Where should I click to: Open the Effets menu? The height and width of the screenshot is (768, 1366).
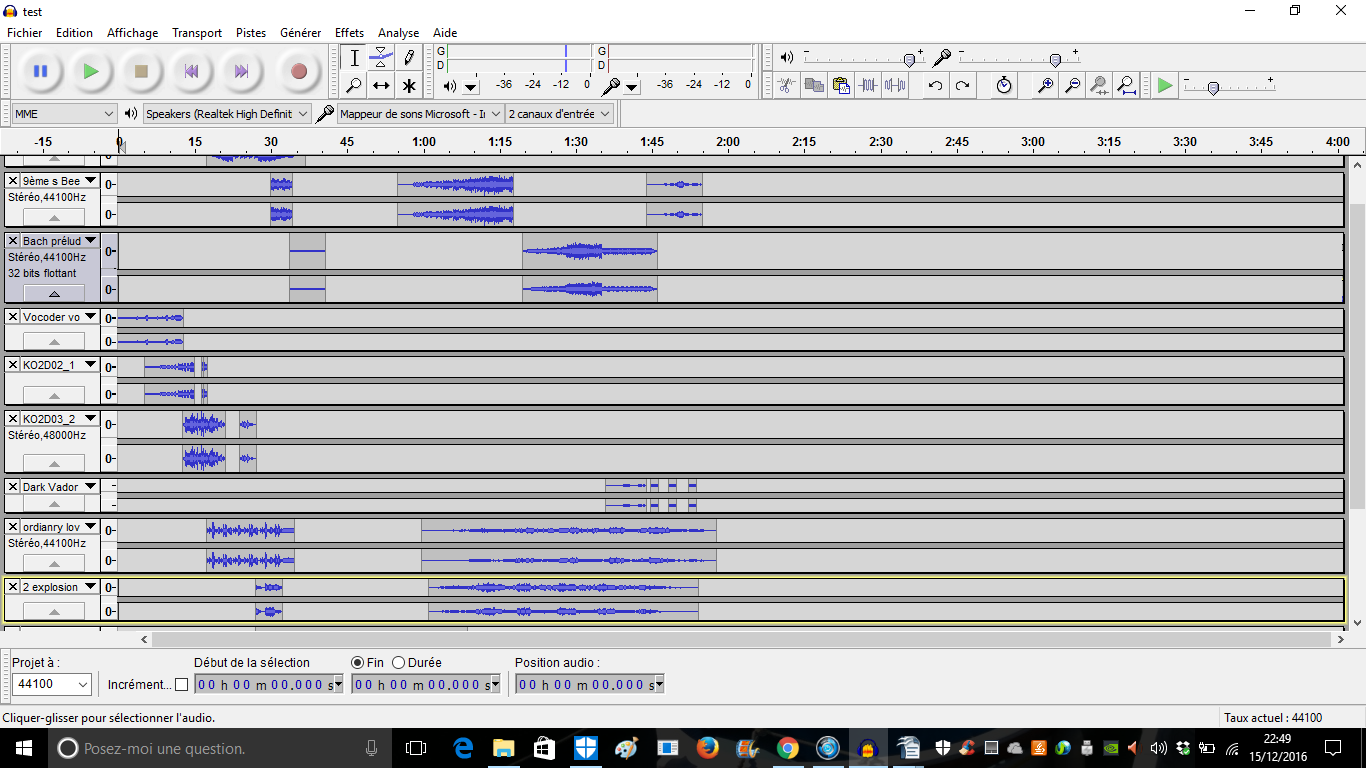(x=349, y=33)
